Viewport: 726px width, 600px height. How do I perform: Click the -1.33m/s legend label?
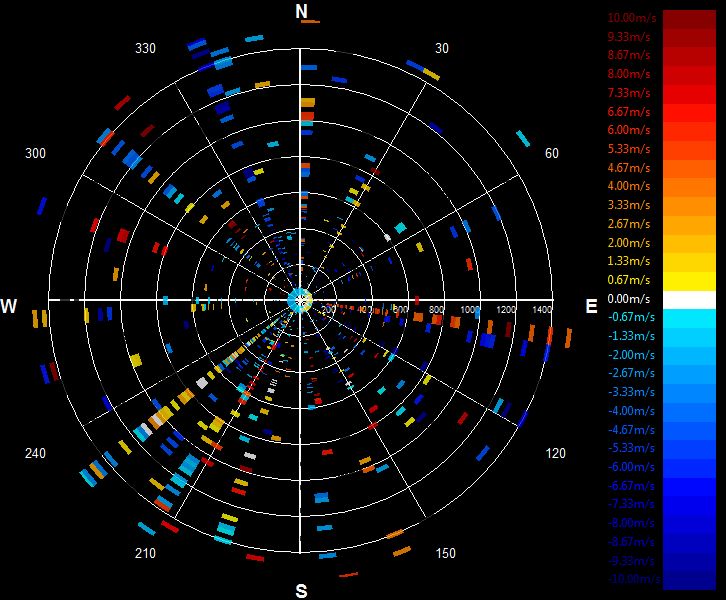tap(631, 336)
